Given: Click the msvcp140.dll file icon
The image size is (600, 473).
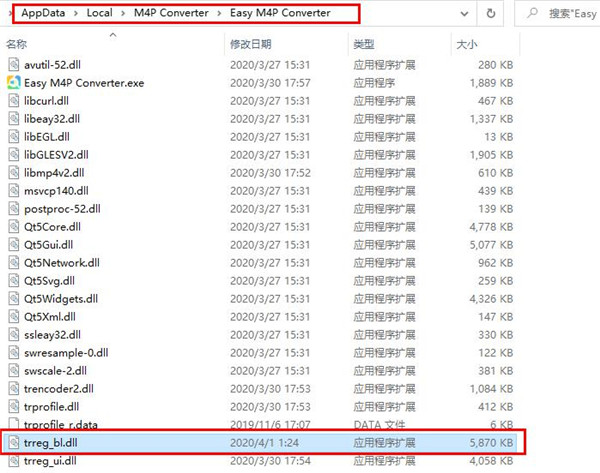Looking at the screenshot, I should (x=14, y=191).
